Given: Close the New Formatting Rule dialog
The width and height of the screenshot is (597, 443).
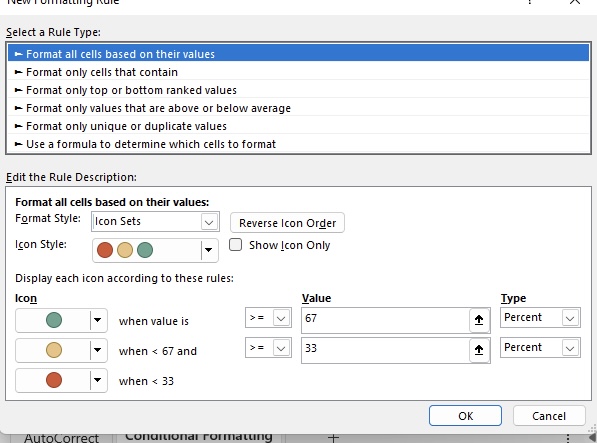Looking at the screenshot, I should coord(575,2).
